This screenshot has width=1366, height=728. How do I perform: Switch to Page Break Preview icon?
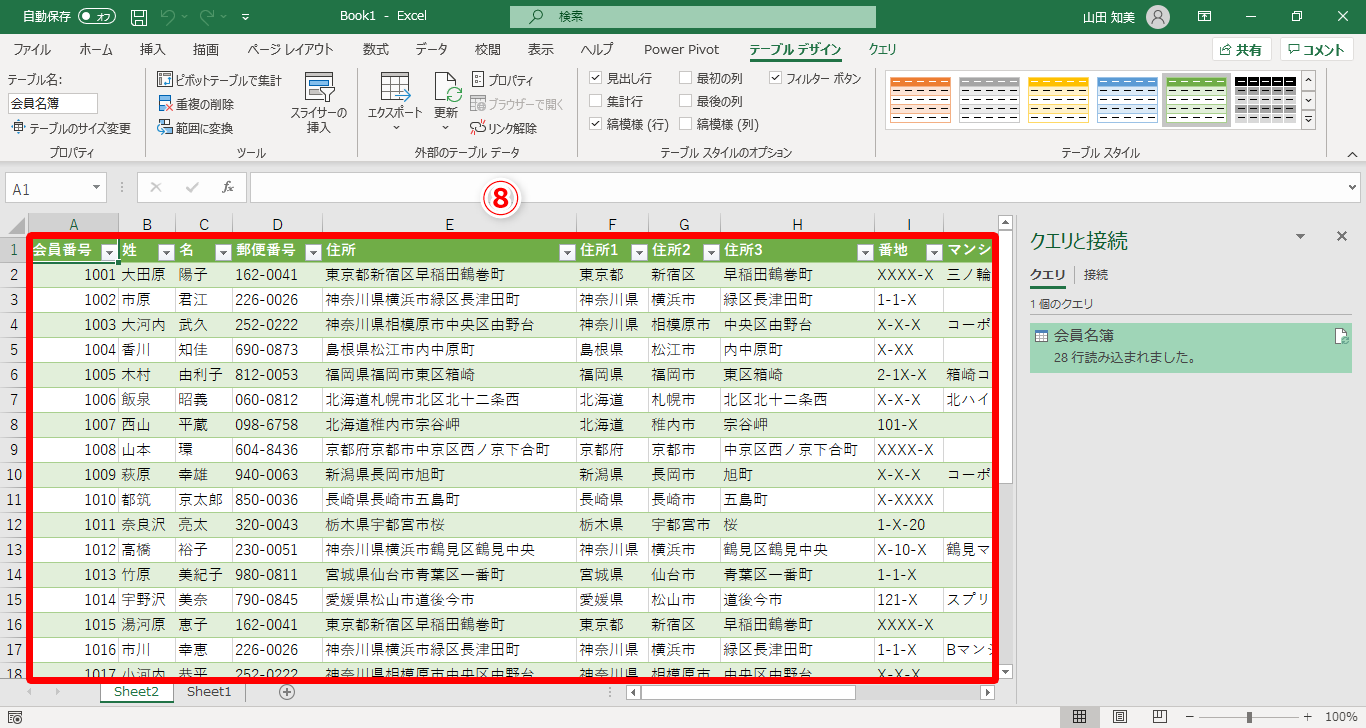click(1161, 716)
